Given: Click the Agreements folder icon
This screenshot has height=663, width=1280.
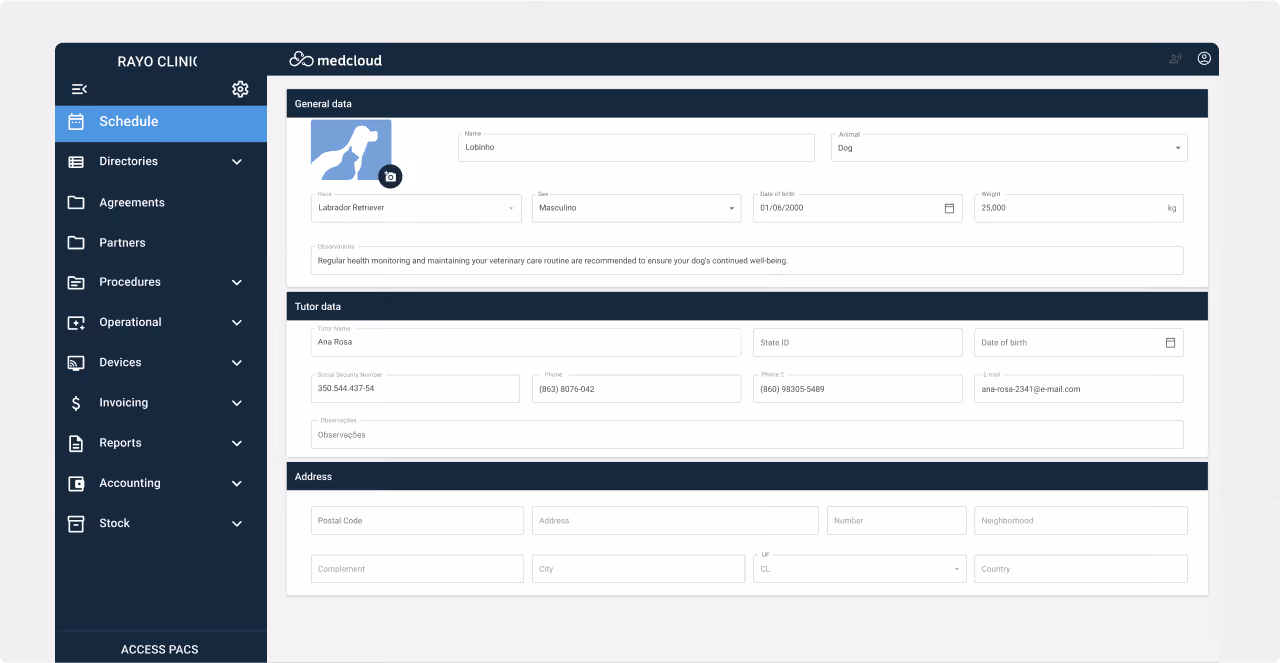Looking at the screenshot, I should click(x=75, y=202).
